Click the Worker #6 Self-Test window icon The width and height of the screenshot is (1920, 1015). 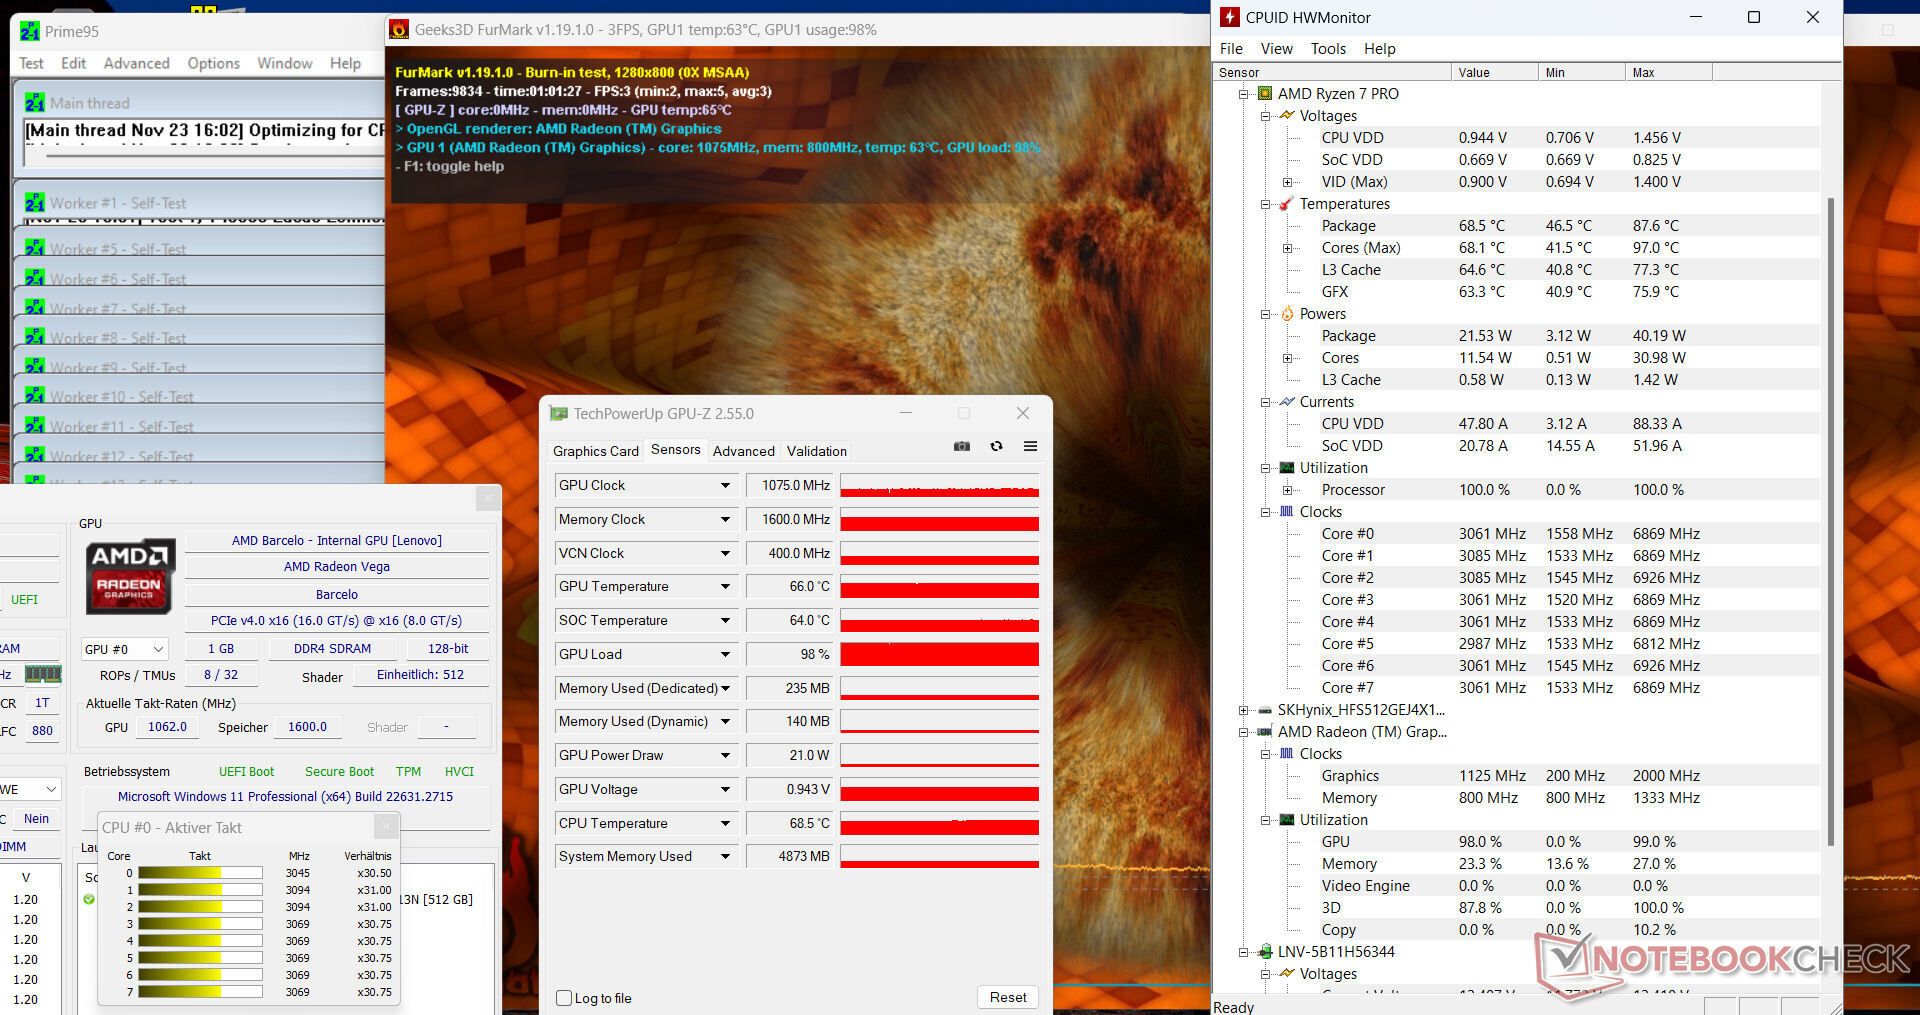point(35,278)
